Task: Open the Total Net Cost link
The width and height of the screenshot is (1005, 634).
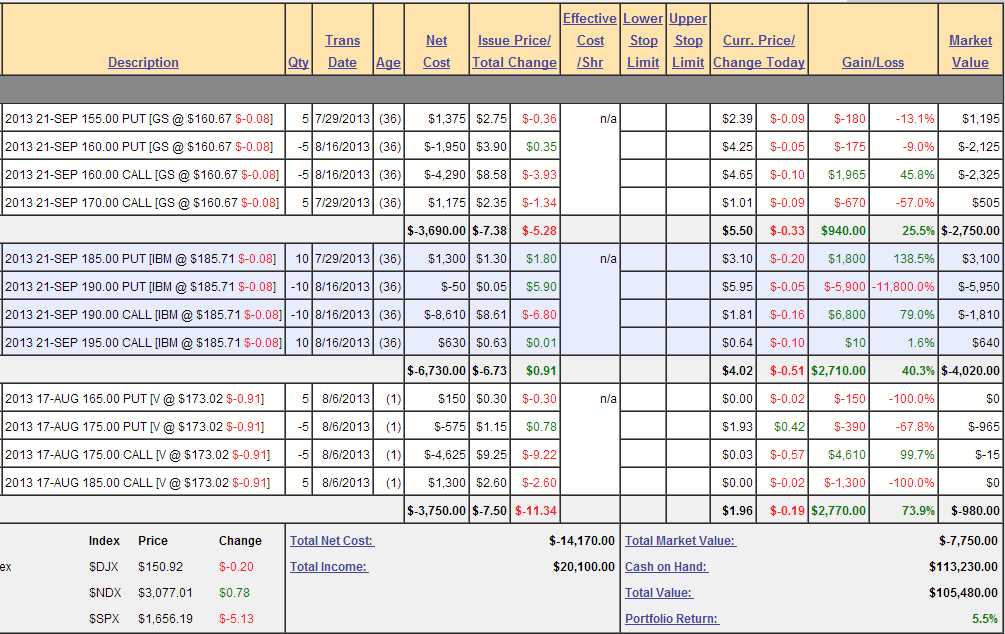Action: pos(332,541)
